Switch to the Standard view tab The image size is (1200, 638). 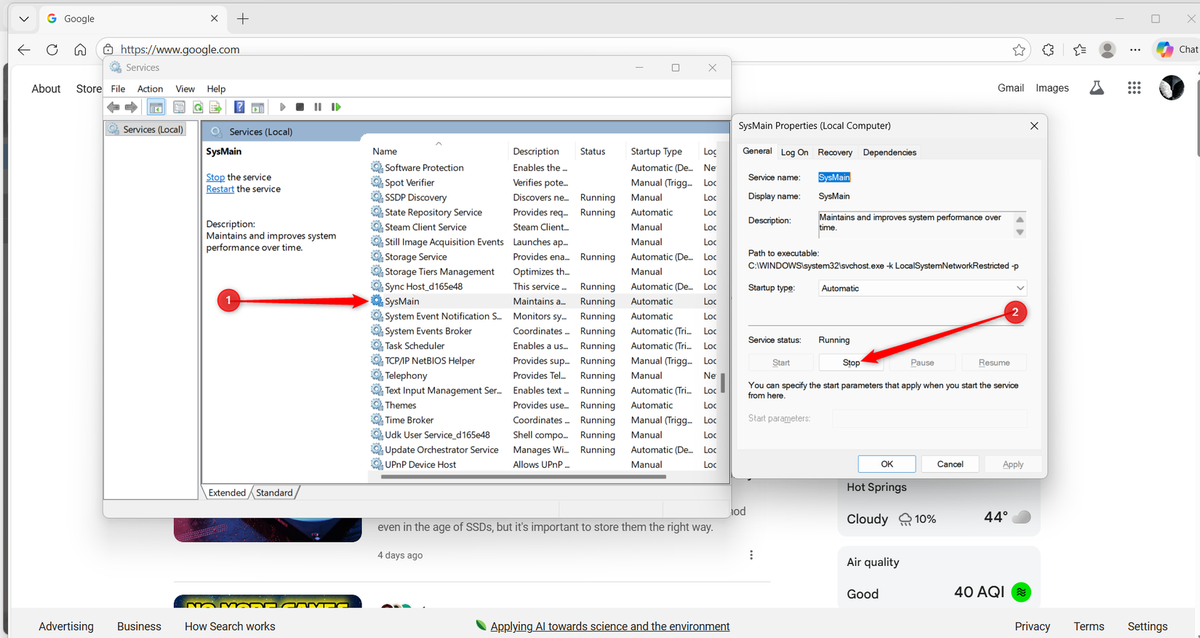(x=274, y=492)
